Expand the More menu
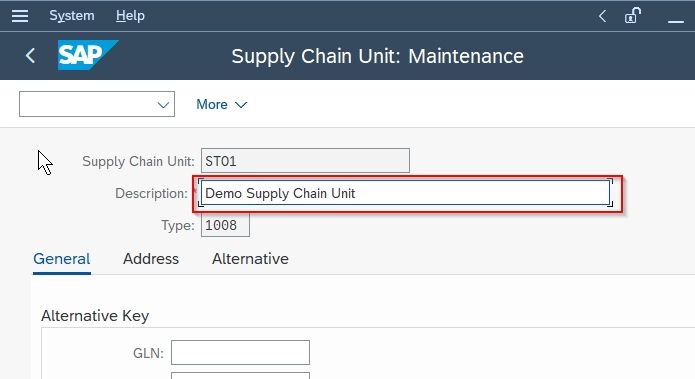 point(222,105)
